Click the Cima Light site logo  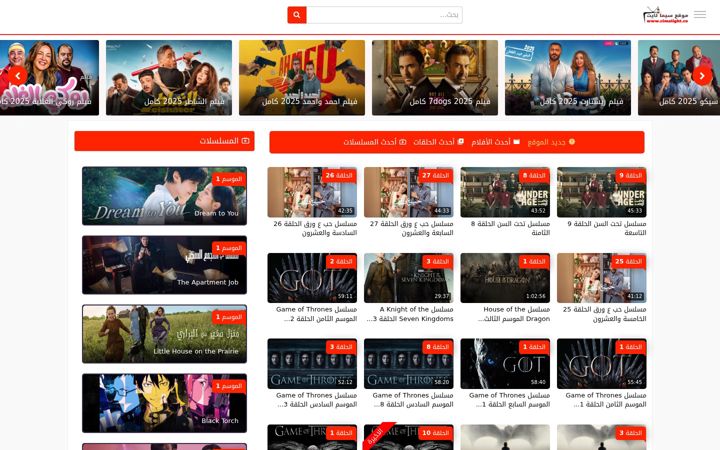(x=665, y=15)
